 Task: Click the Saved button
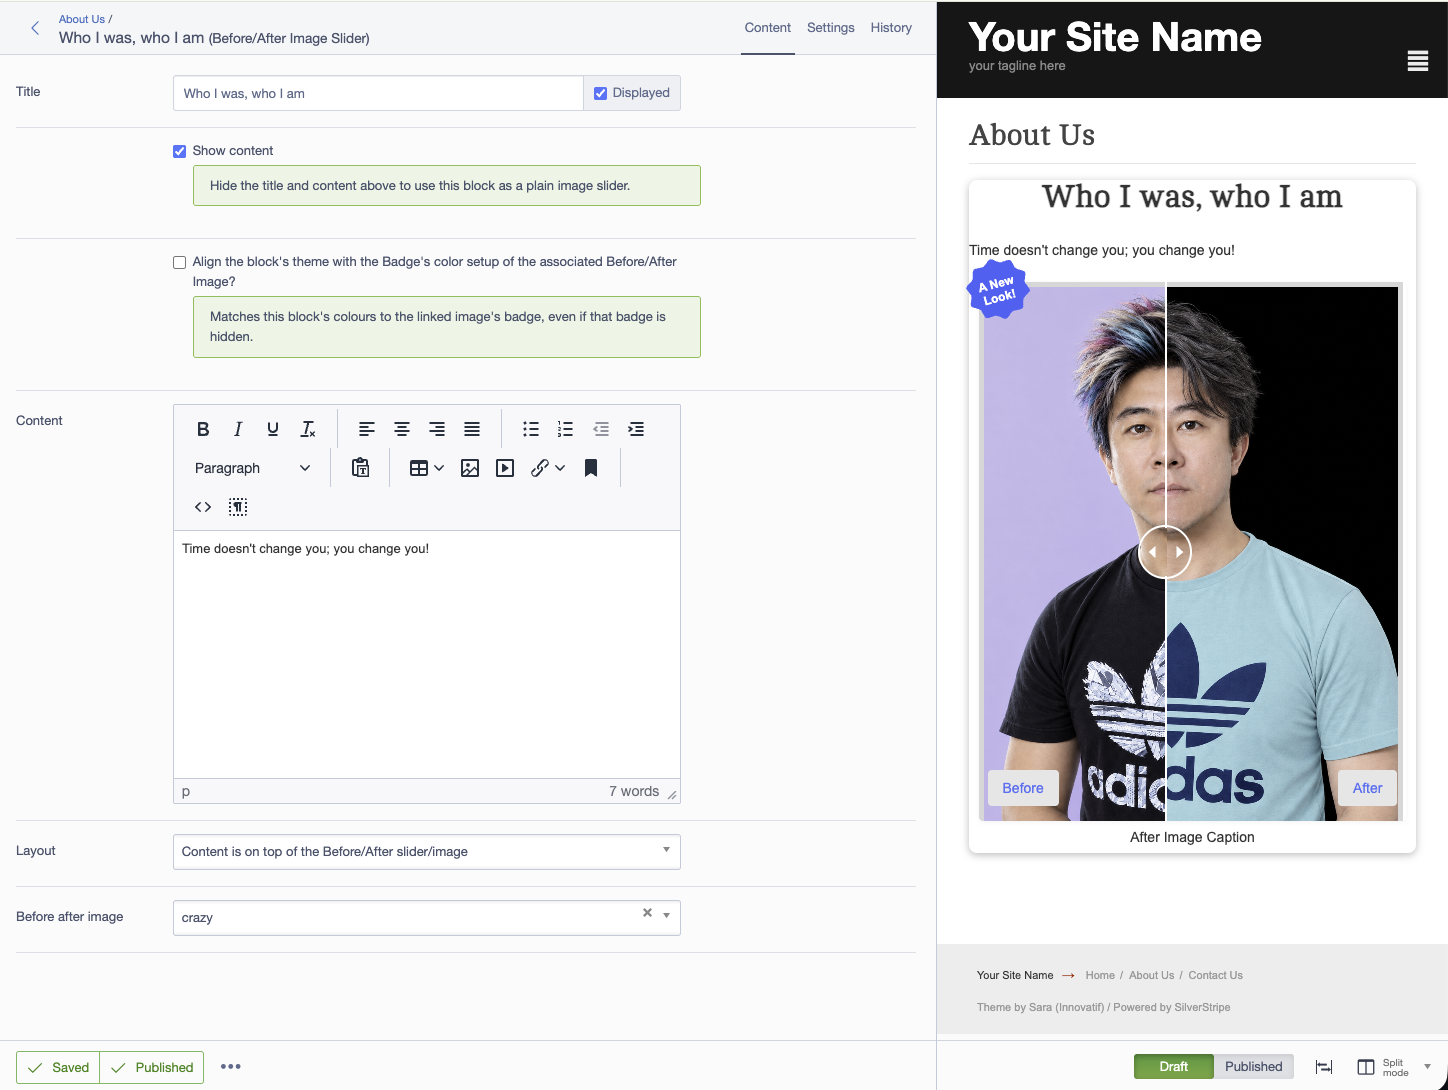pyautogui.click(x=58, y=1067)
